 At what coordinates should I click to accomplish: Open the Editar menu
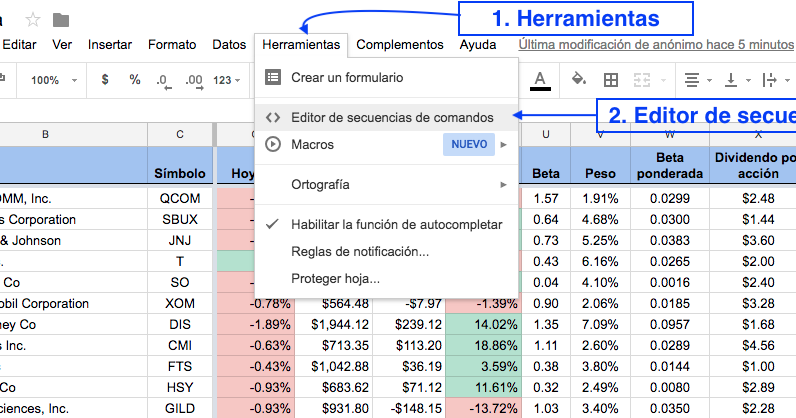click(x=19, y=45)
